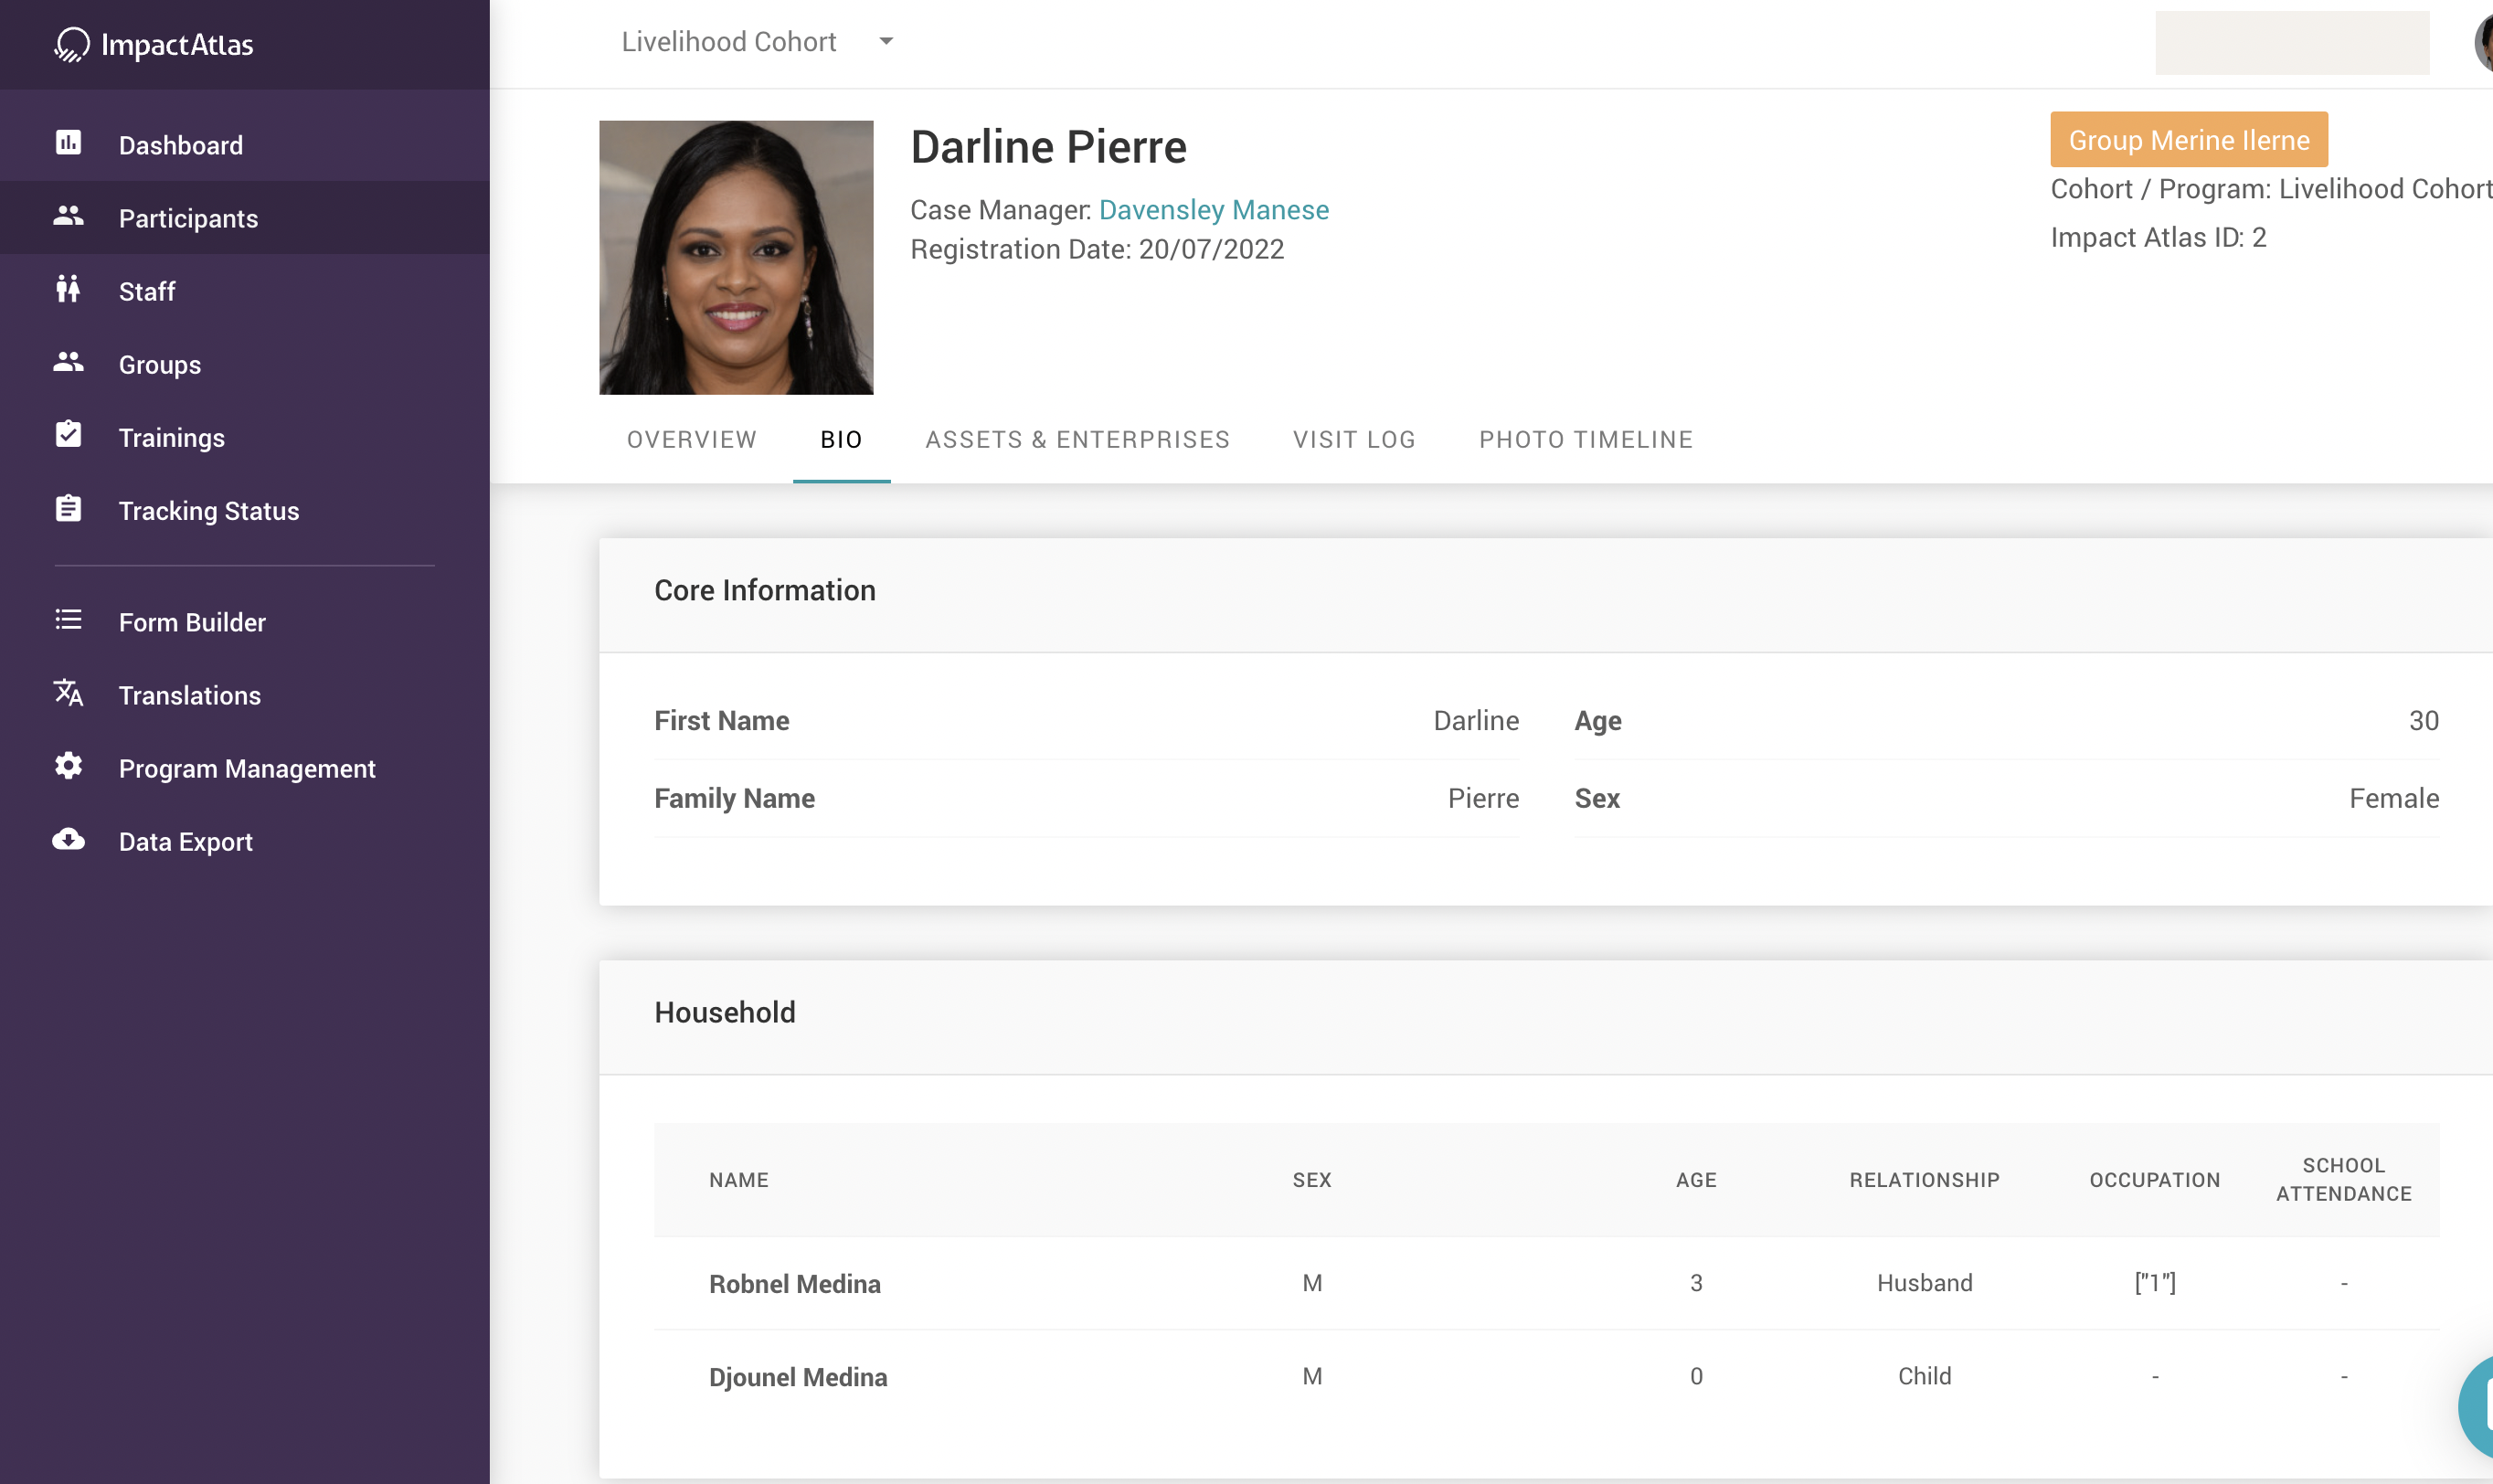The height and width of the screenshot is (1484, 2493).
Task: Click the Tracking Status clipboard icon
Action: 68,509
